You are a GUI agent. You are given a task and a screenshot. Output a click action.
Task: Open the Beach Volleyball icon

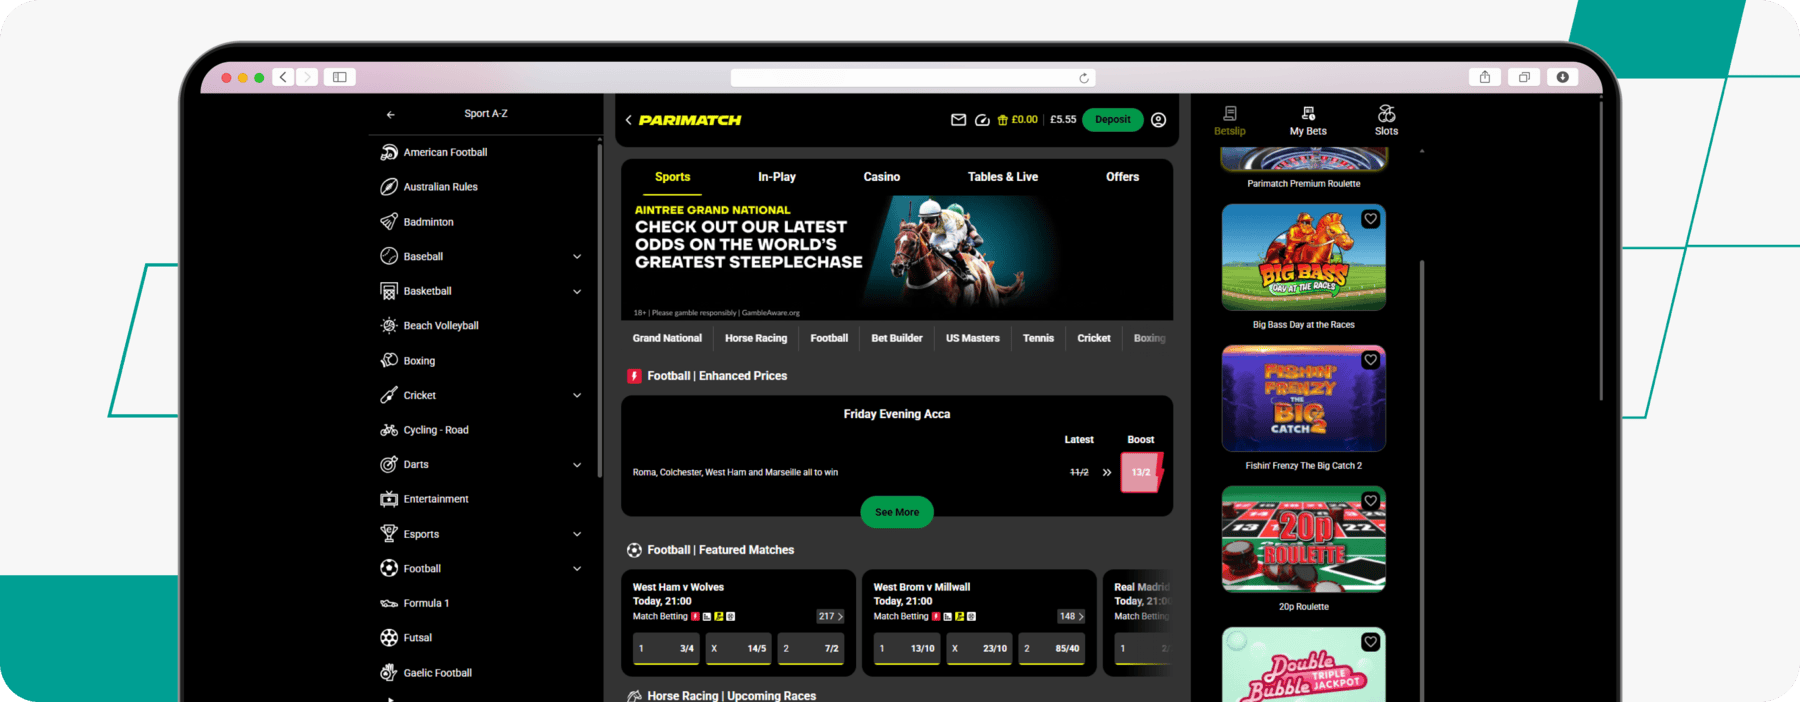(389, 326)
